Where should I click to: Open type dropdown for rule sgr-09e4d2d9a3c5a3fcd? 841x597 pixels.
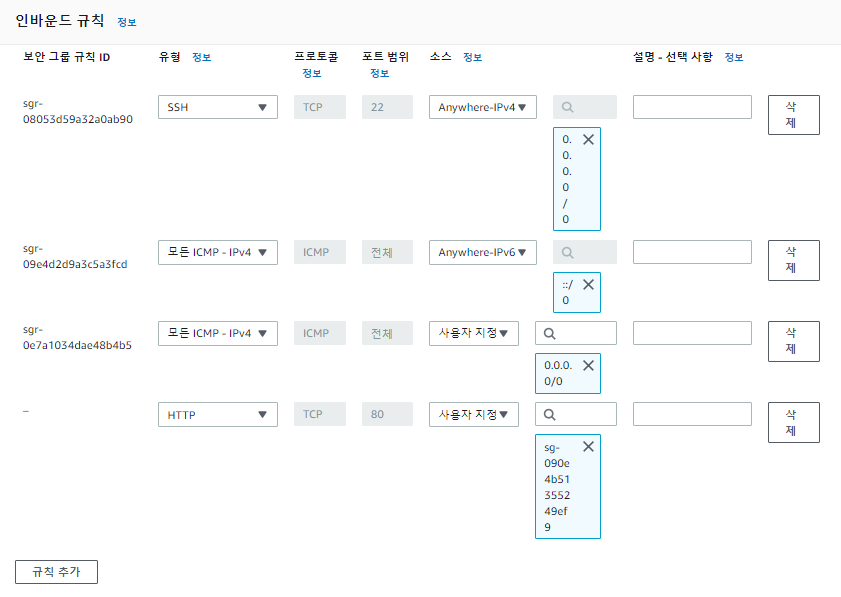coord(218,252)
